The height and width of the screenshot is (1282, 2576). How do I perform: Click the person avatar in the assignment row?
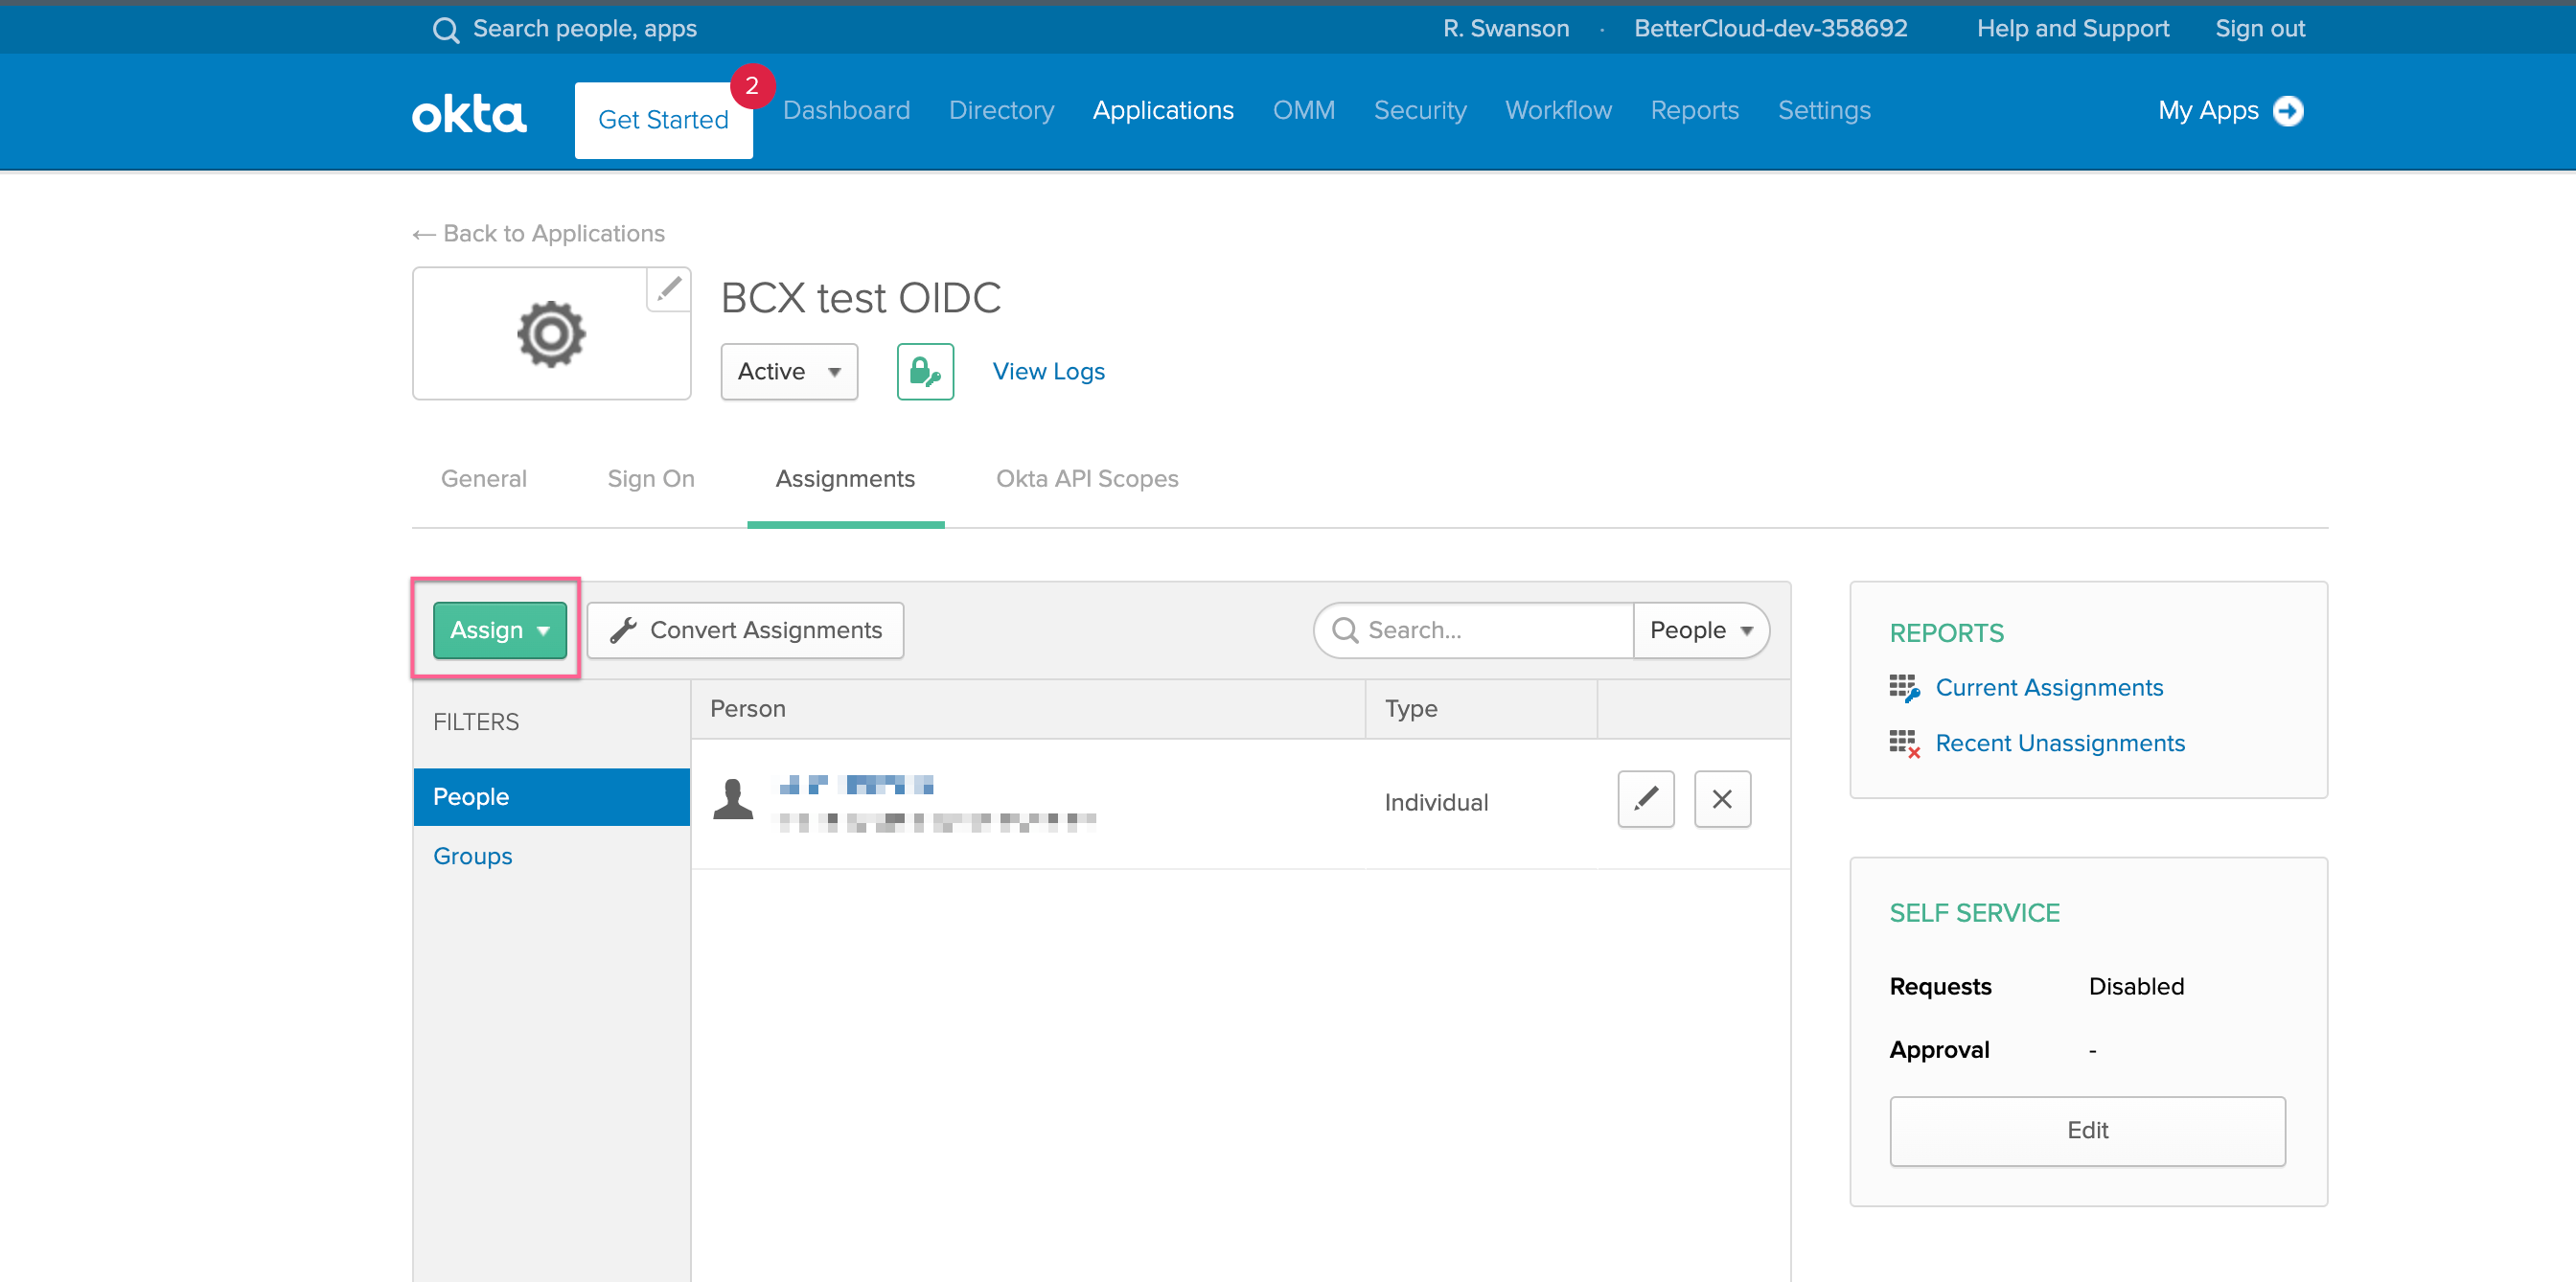(x=733, y=800)
